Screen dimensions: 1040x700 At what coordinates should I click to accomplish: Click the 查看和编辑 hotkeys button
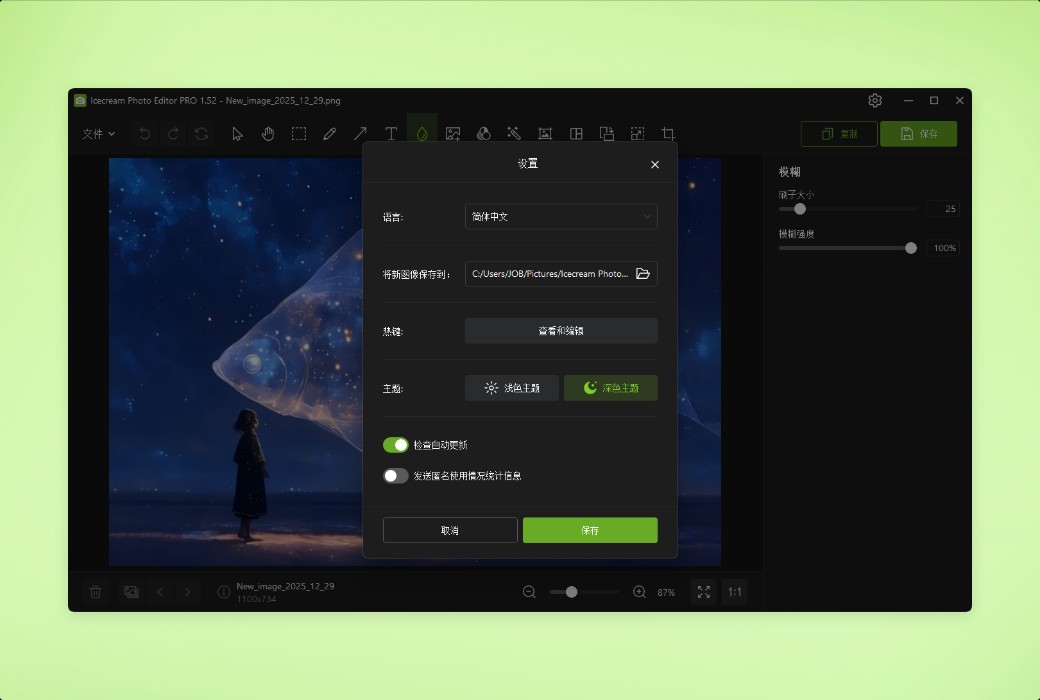tap(560, 330)
